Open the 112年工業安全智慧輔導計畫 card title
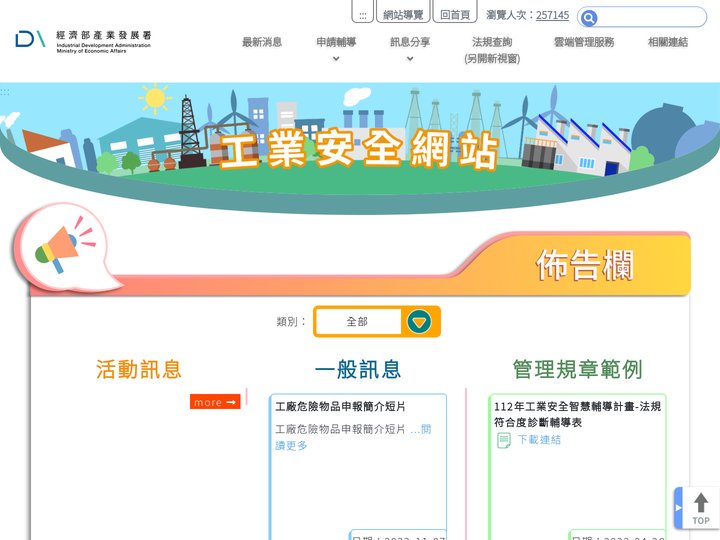 coord(577,414)
